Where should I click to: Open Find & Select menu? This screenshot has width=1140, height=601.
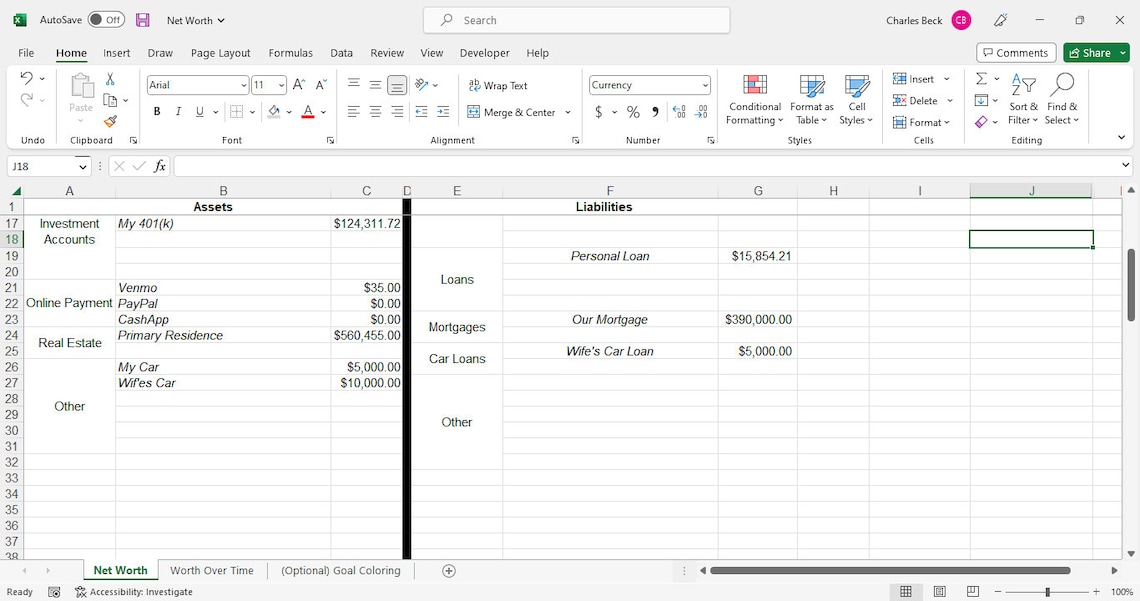[x=1062, y=100]
